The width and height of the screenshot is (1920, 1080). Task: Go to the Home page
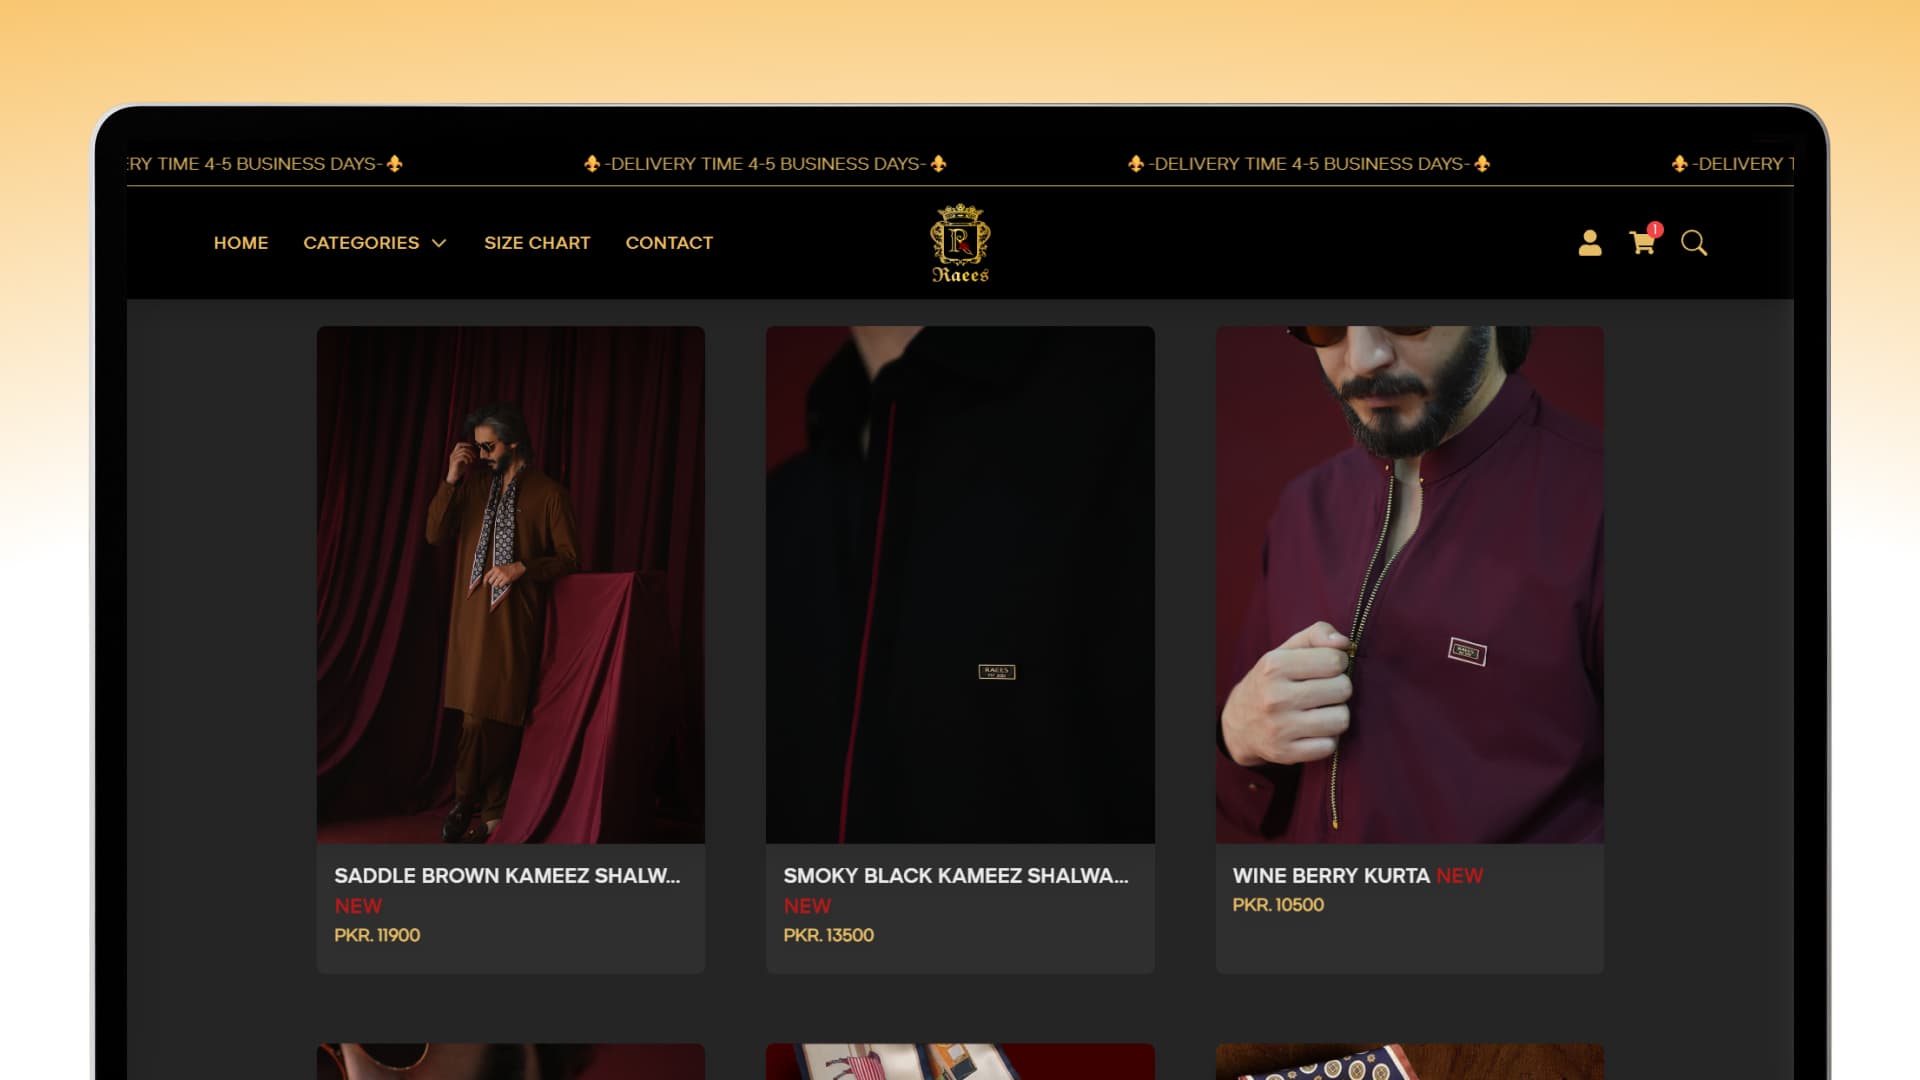[x=241, y=243]
